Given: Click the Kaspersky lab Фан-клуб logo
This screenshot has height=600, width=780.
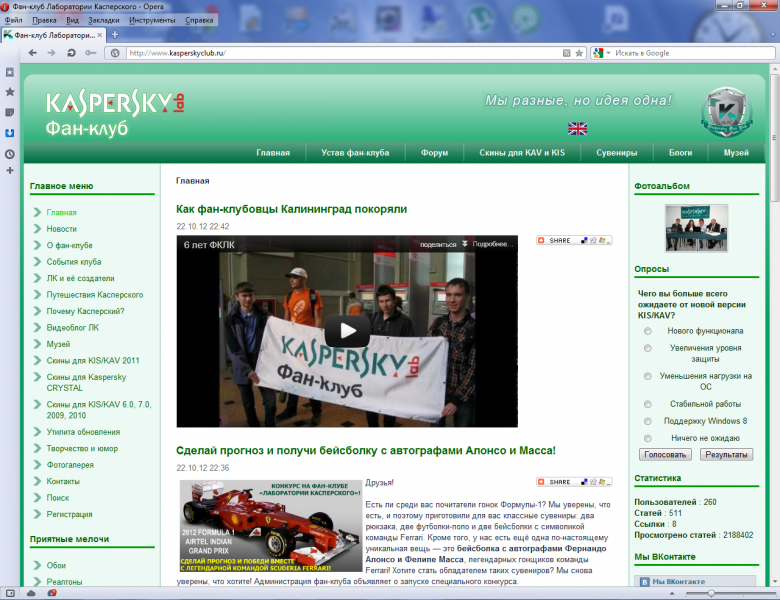Looking at the screenshot, I should pos(115,114).
